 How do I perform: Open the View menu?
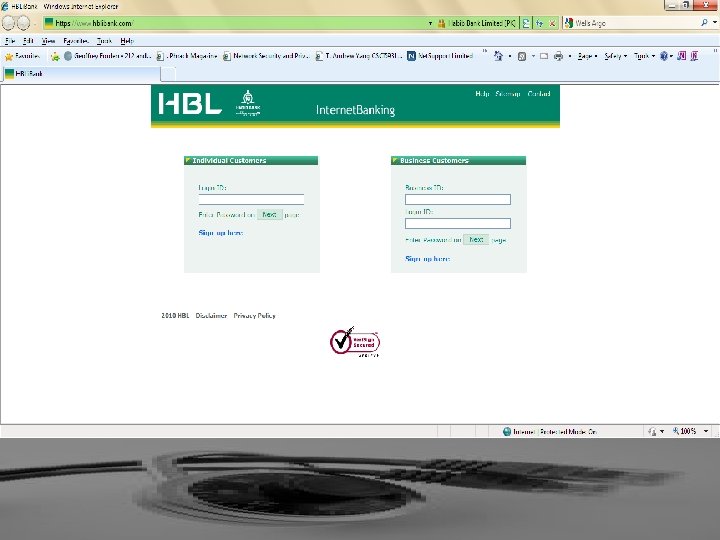click(48, 41)
